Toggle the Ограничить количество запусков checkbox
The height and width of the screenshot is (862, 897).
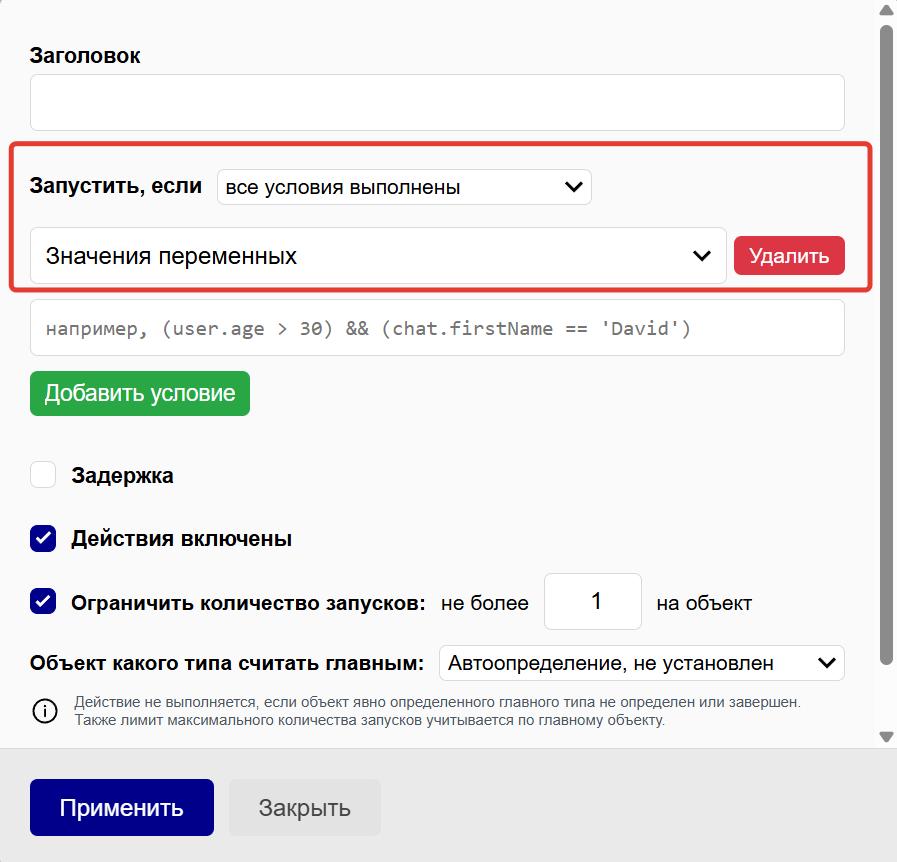[43, 602]
